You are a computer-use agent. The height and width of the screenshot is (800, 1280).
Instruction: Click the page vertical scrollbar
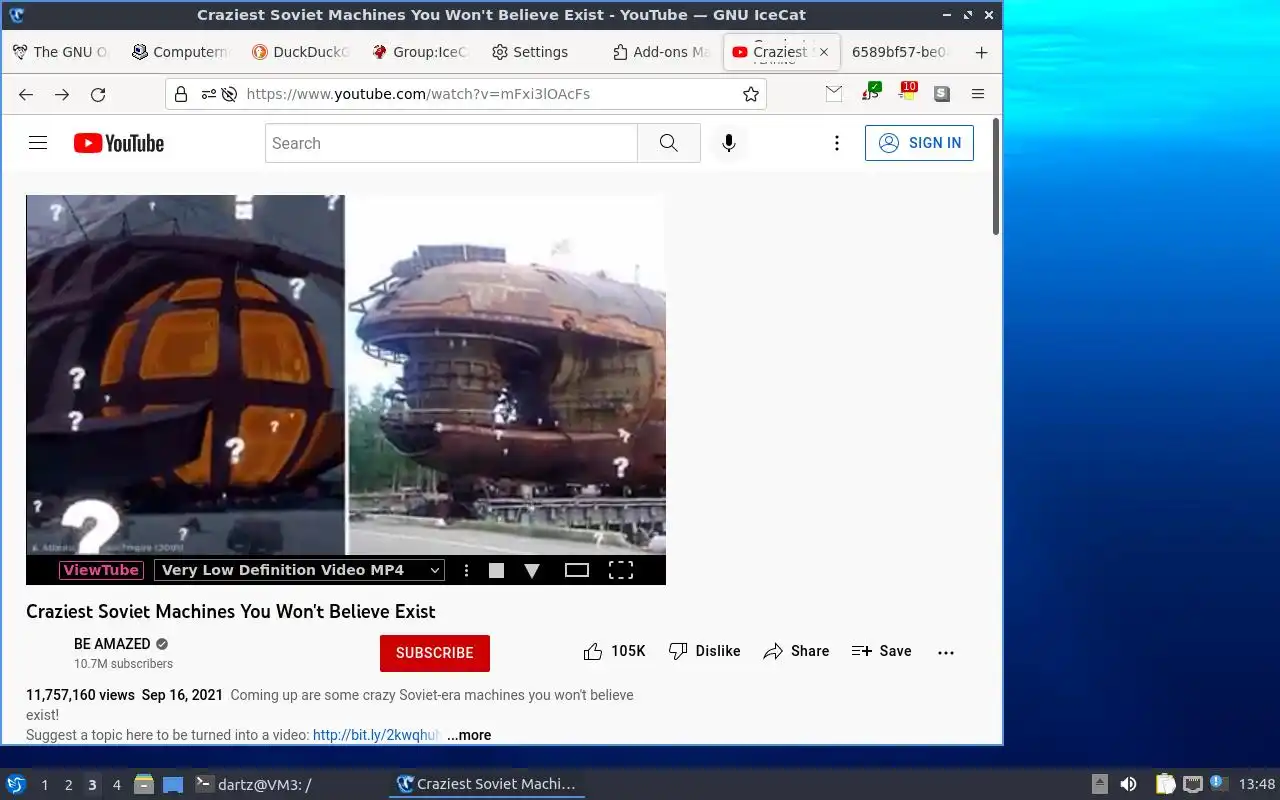tap(996, 177)
